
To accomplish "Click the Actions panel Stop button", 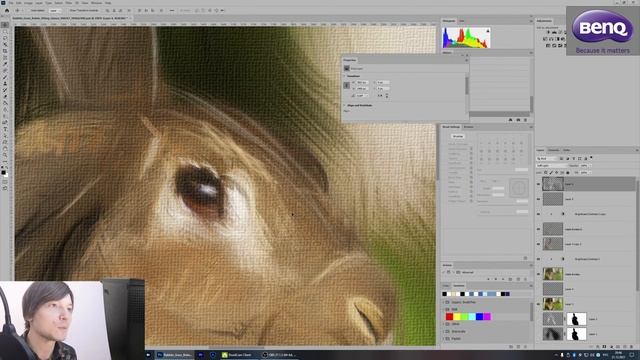I will click(x=489, y=279).
